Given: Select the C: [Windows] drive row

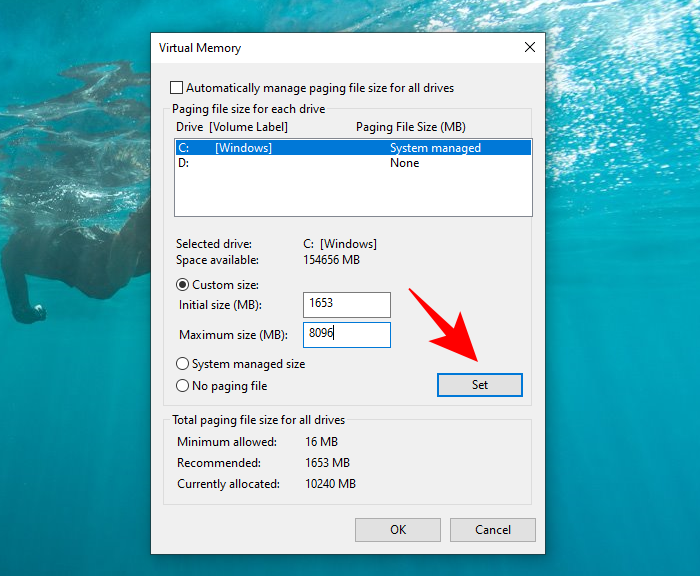Looking at the screenshot, I should click(x=353, y=148).
